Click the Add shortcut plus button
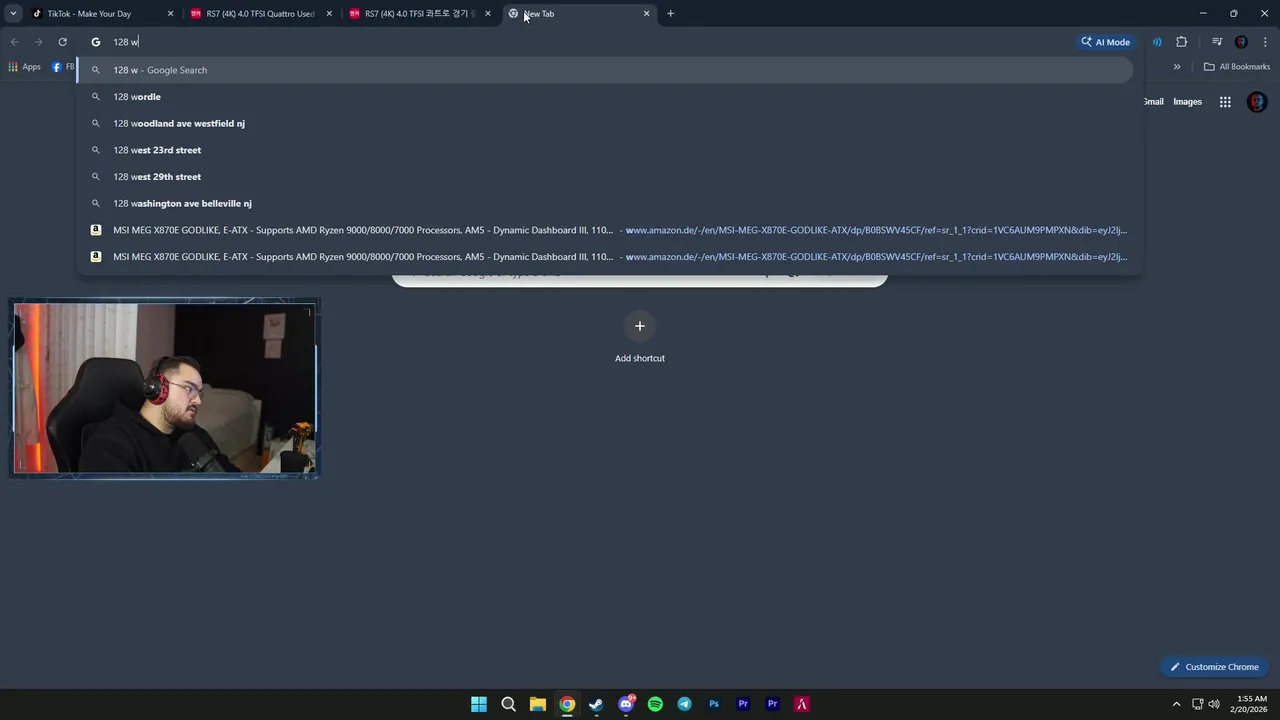Viewport: 1280px width, 720px height. (640, 326)
